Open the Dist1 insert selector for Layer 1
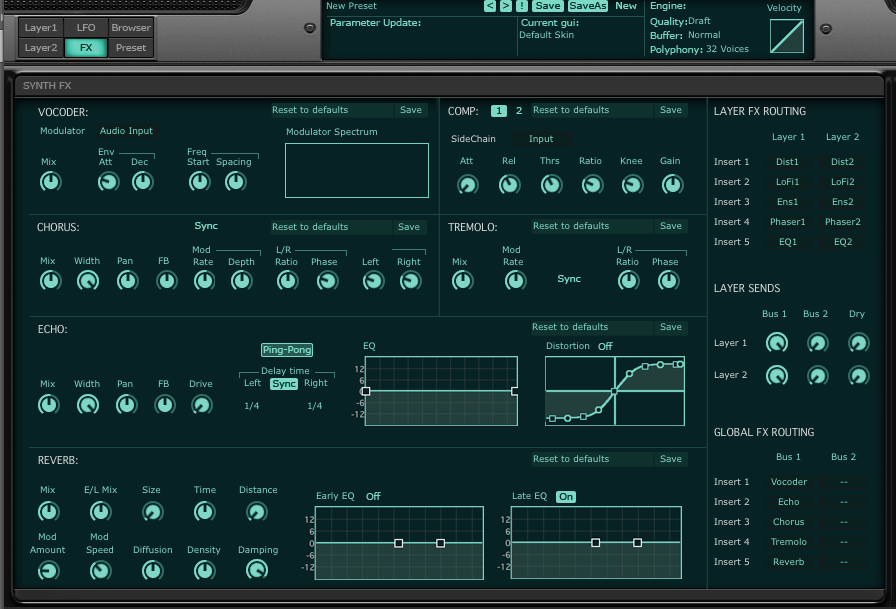The width and height of the screenshot is (896, 609). (788, 161)
